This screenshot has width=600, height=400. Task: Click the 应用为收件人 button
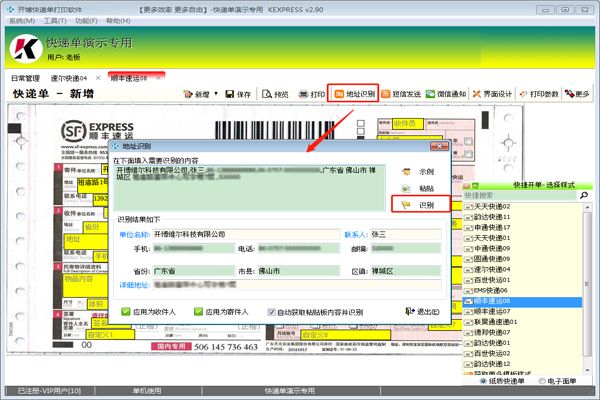point(148,312)
